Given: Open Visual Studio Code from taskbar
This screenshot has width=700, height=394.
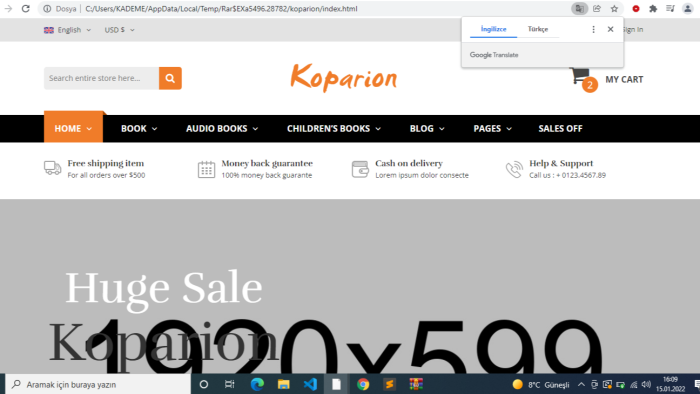Looking at the screenshot, I should [310, 384].
